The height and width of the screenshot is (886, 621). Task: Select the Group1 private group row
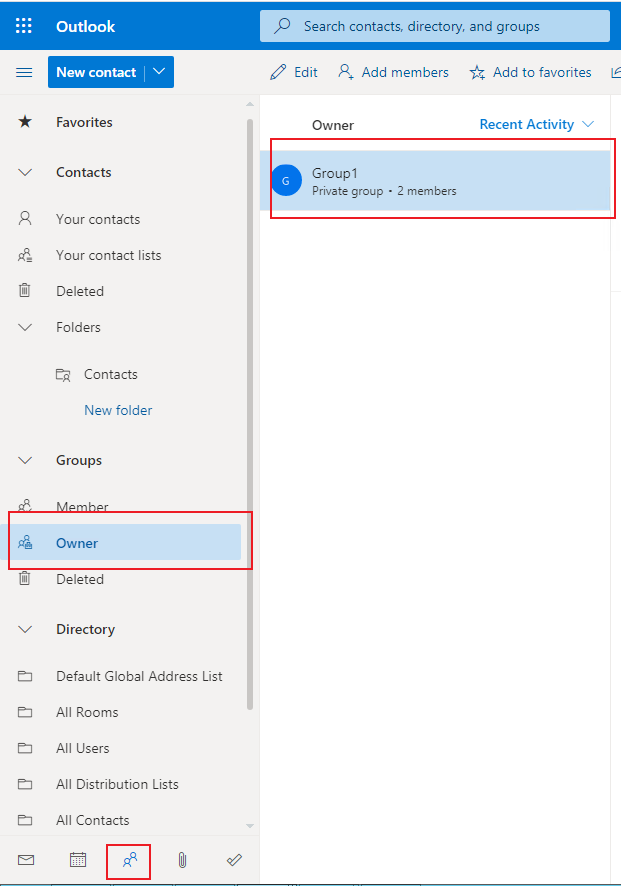click(x=435, y=181)
